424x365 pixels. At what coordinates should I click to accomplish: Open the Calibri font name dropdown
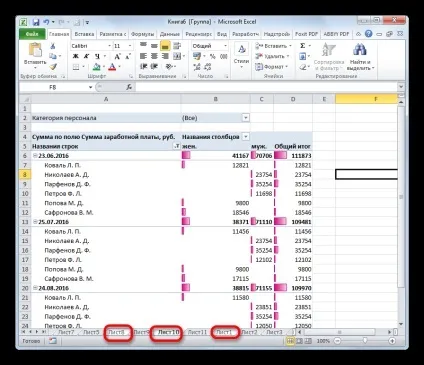point(109,46)
